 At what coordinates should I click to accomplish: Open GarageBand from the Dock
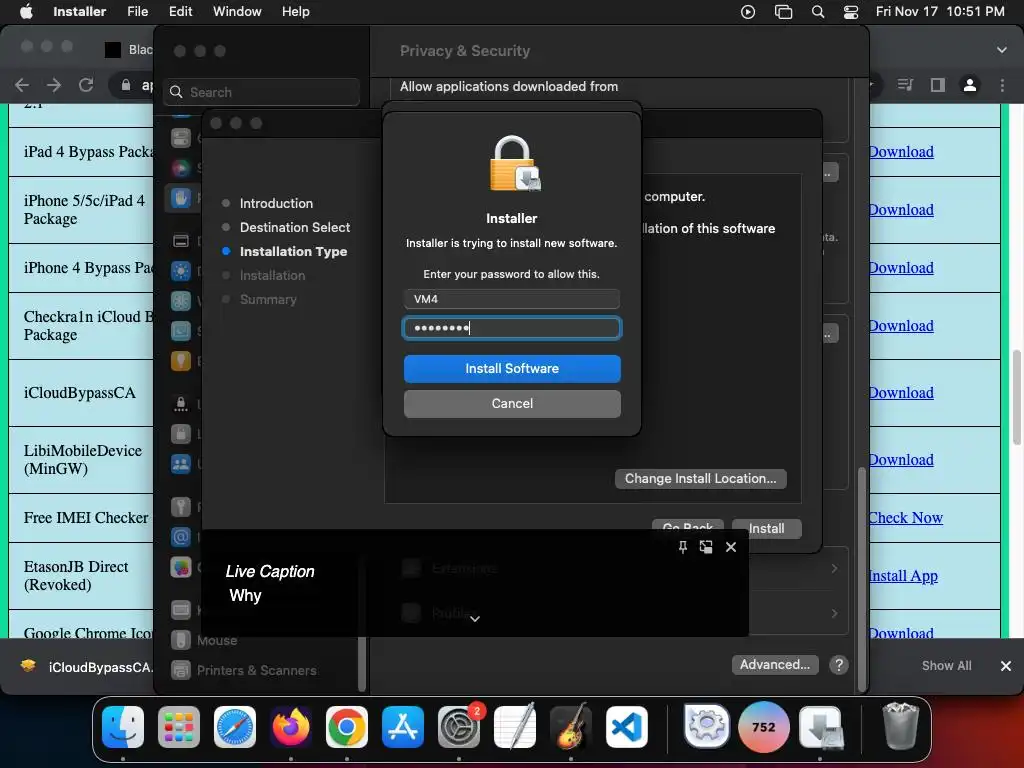pos(571,727)
